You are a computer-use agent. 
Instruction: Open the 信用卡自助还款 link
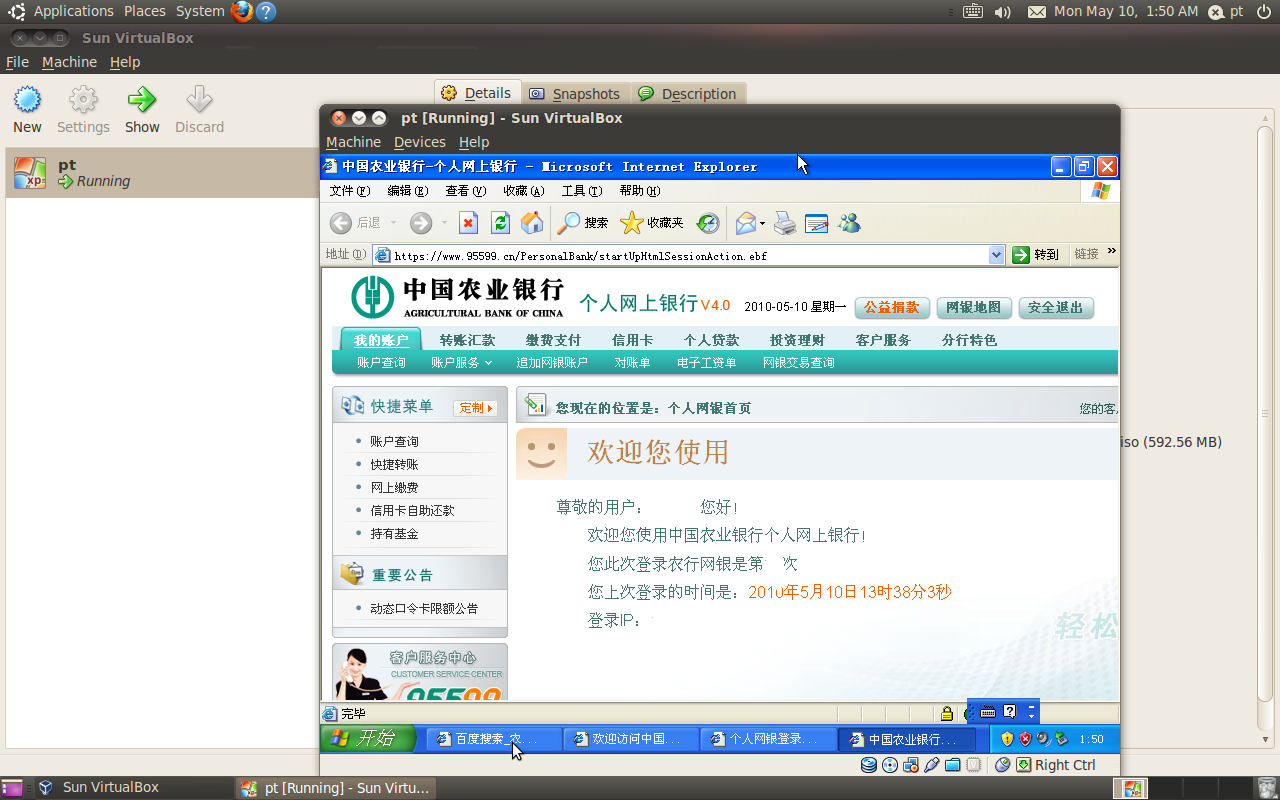pos(412,511)
